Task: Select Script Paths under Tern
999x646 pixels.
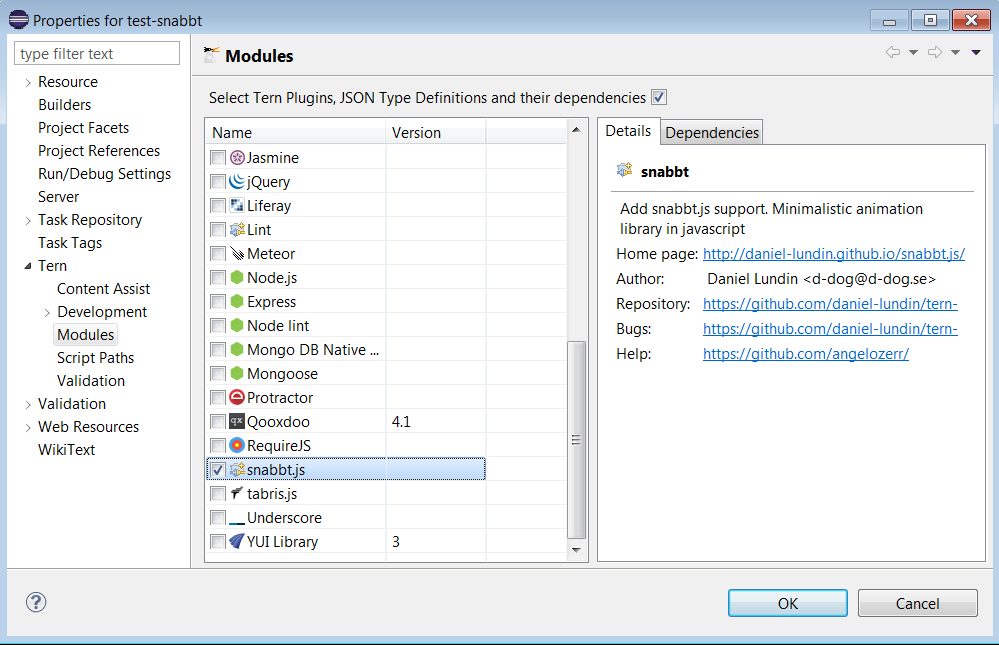Action: click(94, 357)
